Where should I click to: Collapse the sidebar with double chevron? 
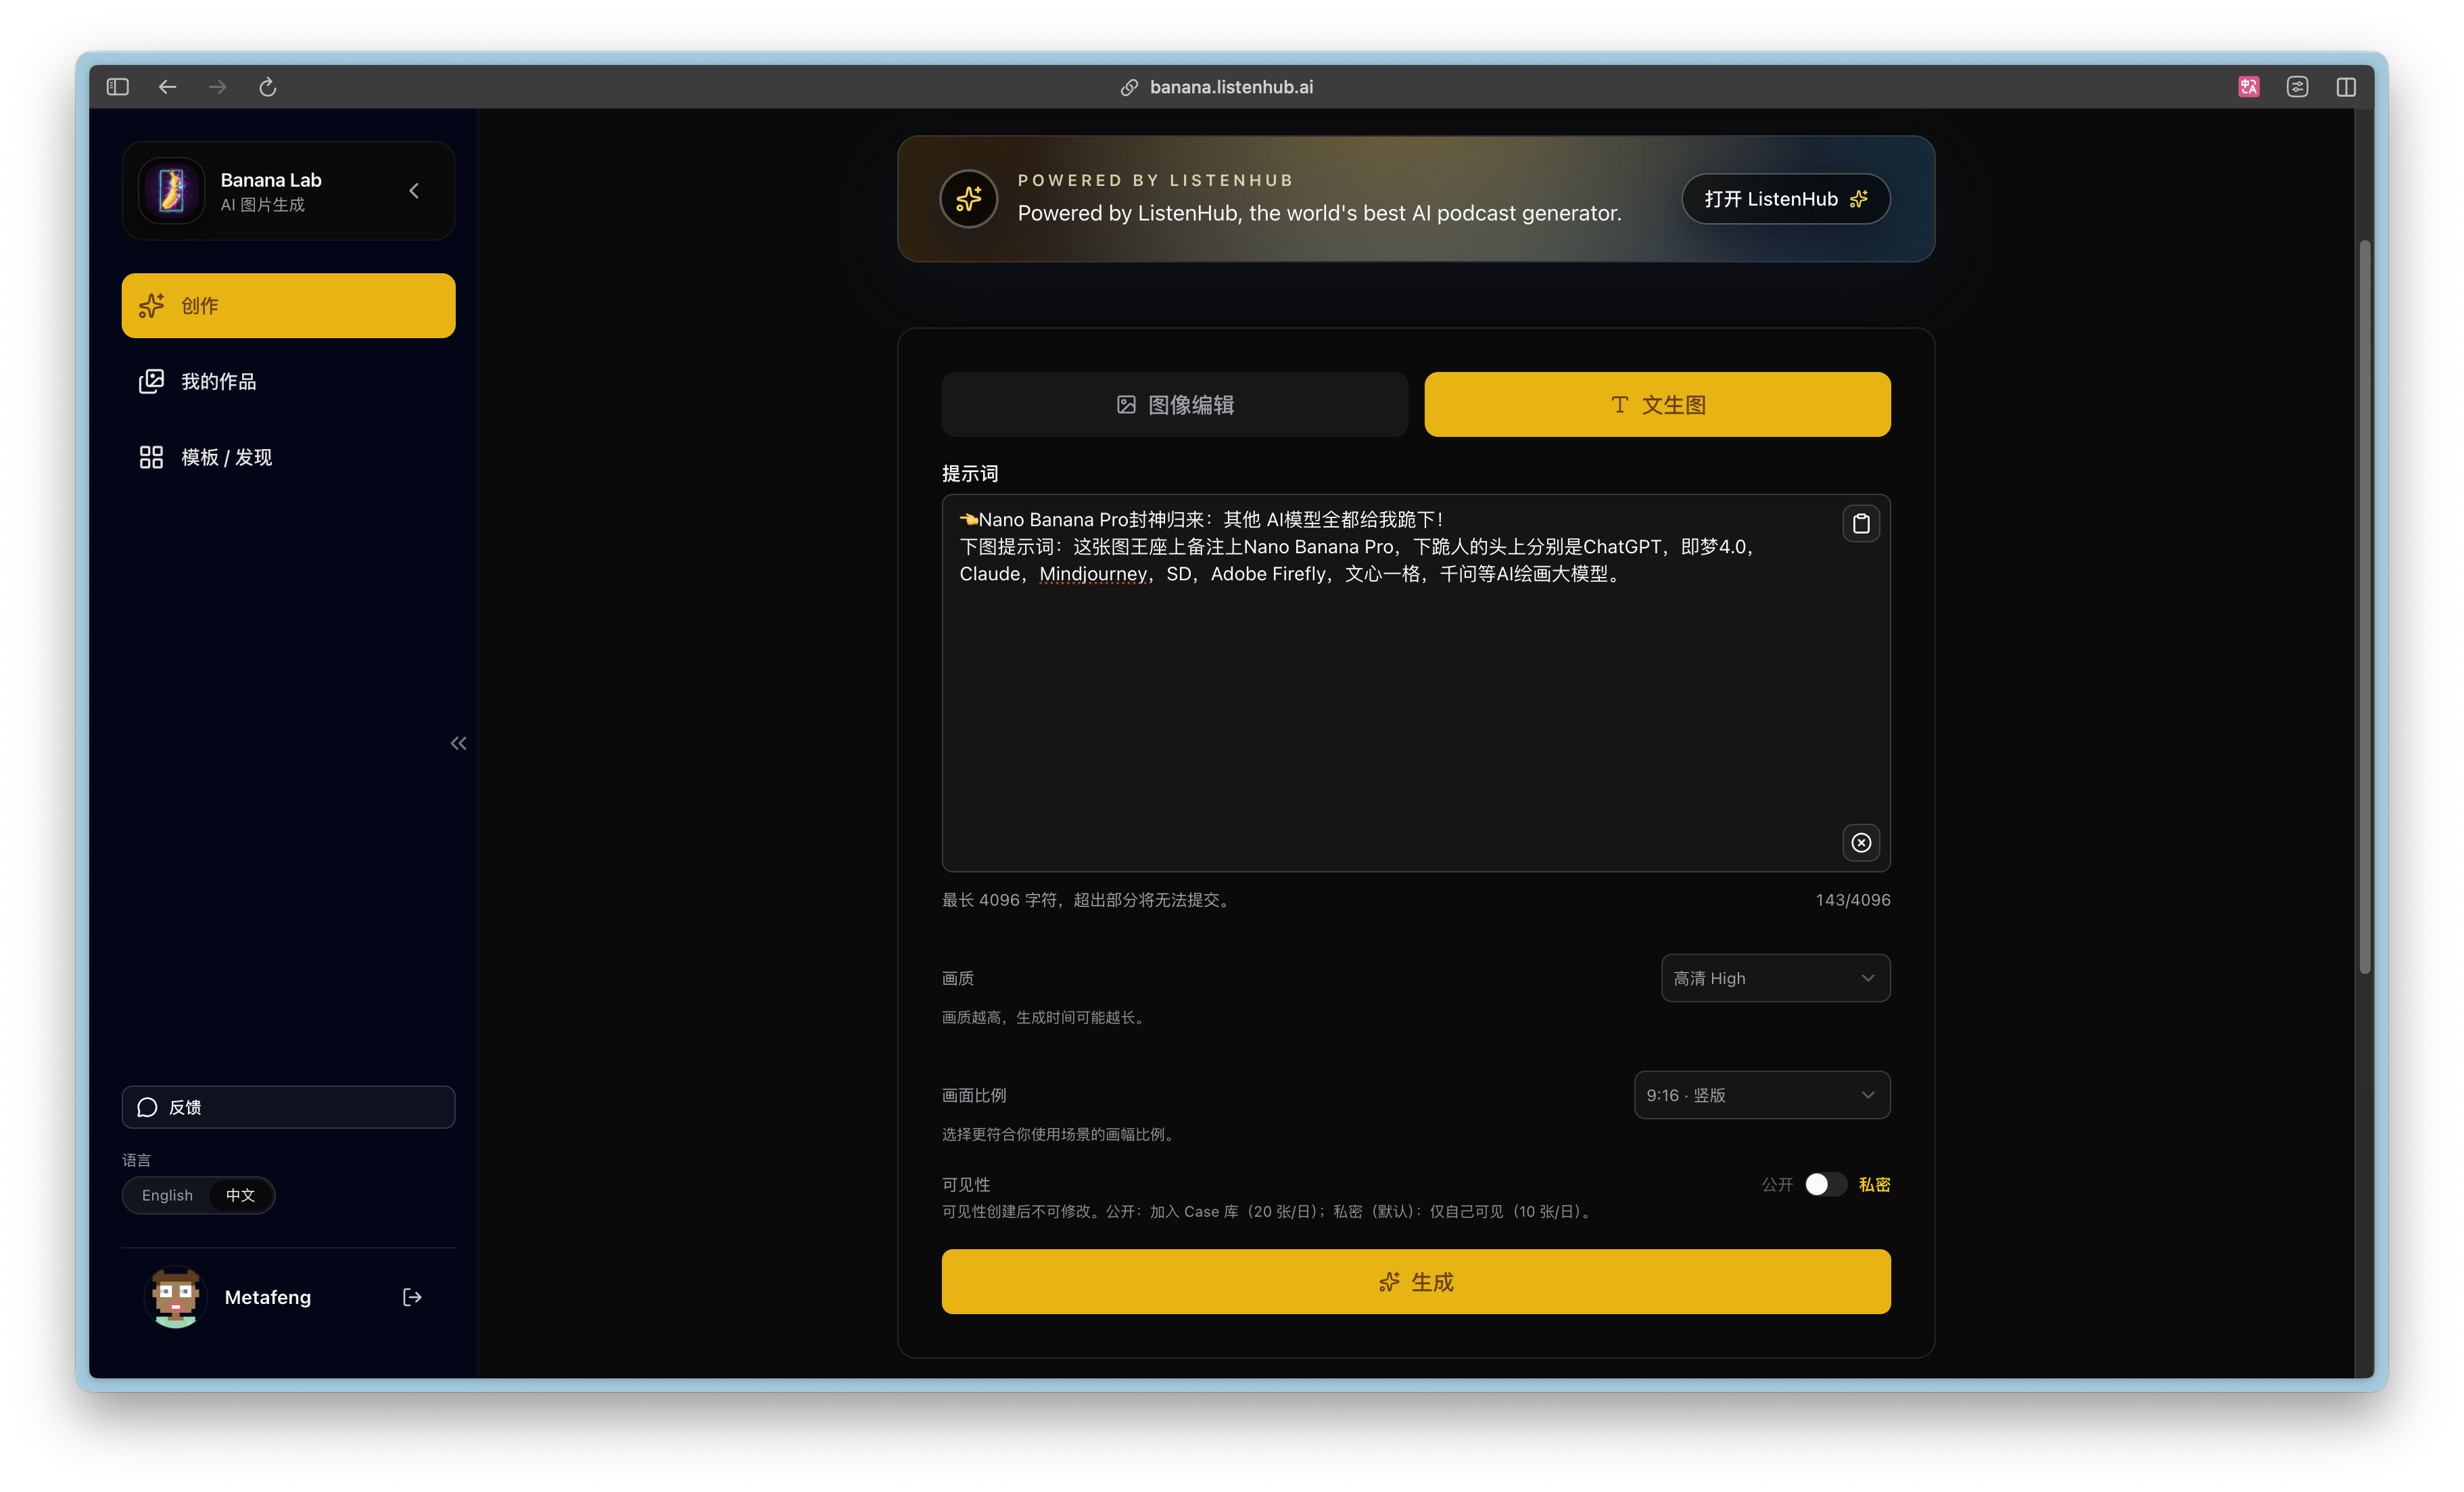458,743
